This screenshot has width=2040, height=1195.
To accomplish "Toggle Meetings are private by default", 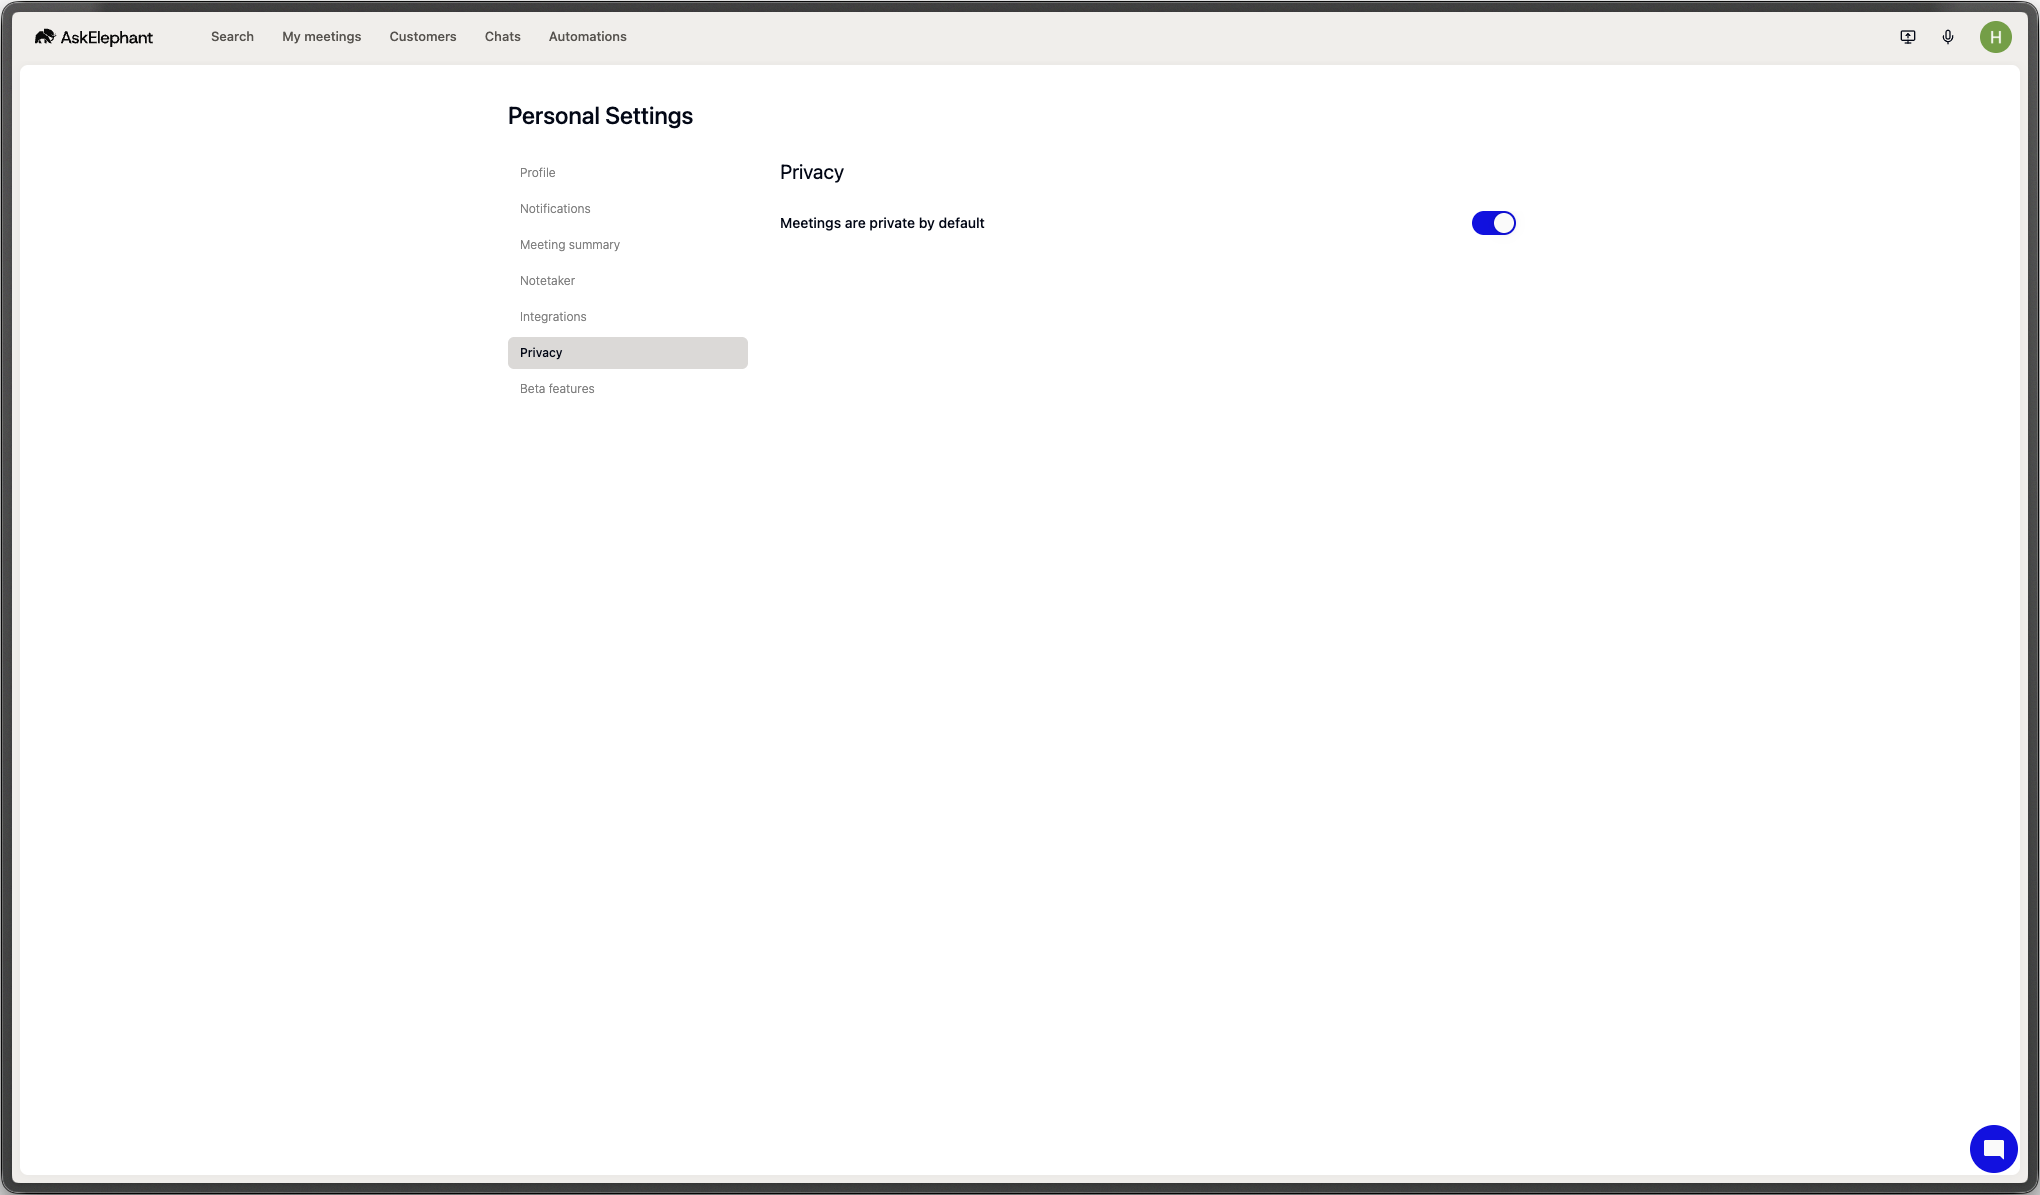I will [x=1493, y=223].
